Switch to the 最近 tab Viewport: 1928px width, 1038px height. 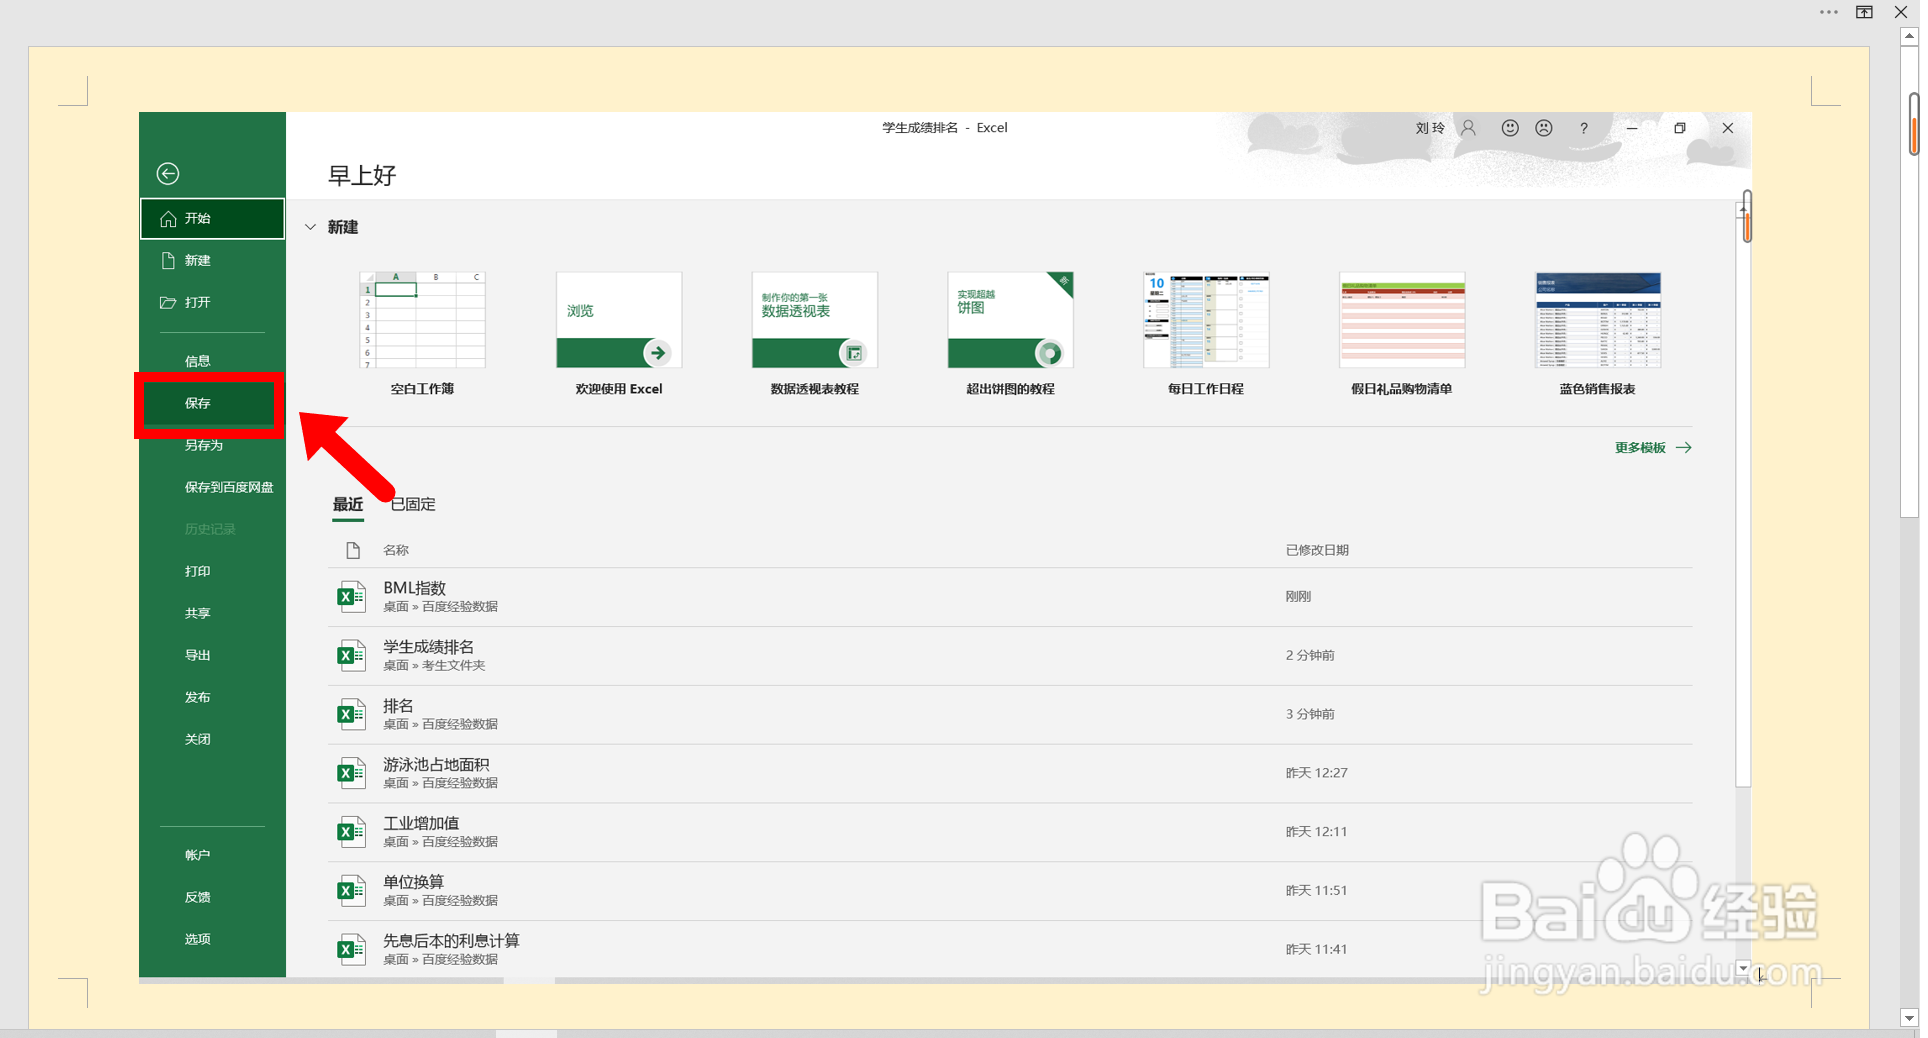tap(348, 505)
